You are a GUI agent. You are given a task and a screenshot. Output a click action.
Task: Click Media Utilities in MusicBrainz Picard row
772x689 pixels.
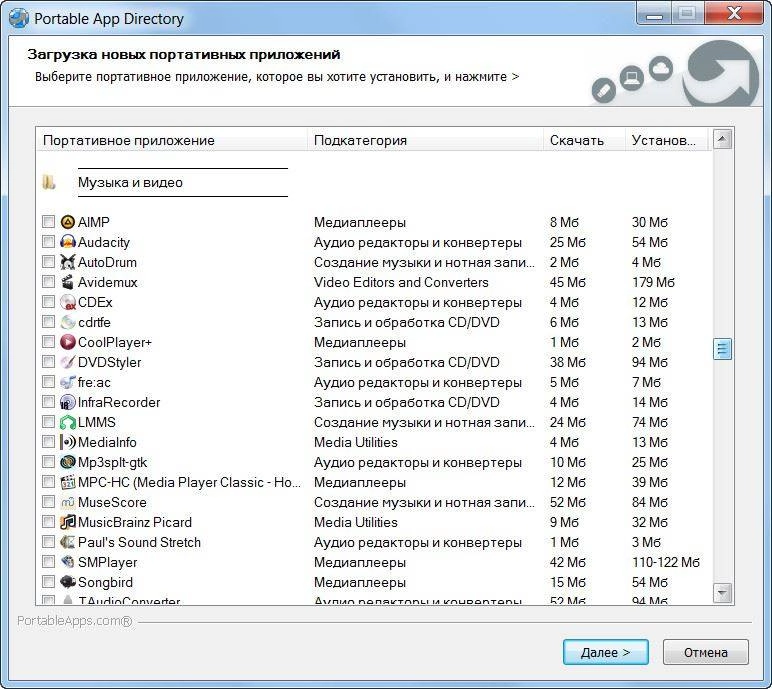point(356,522)
